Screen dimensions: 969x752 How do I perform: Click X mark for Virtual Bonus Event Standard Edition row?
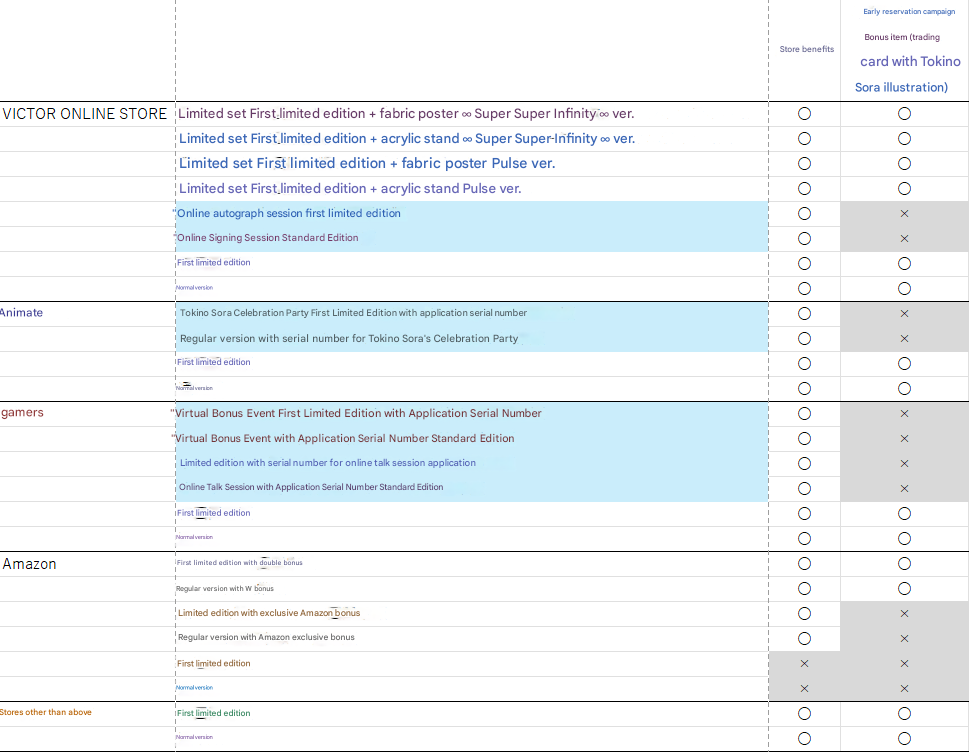(904, 439)
